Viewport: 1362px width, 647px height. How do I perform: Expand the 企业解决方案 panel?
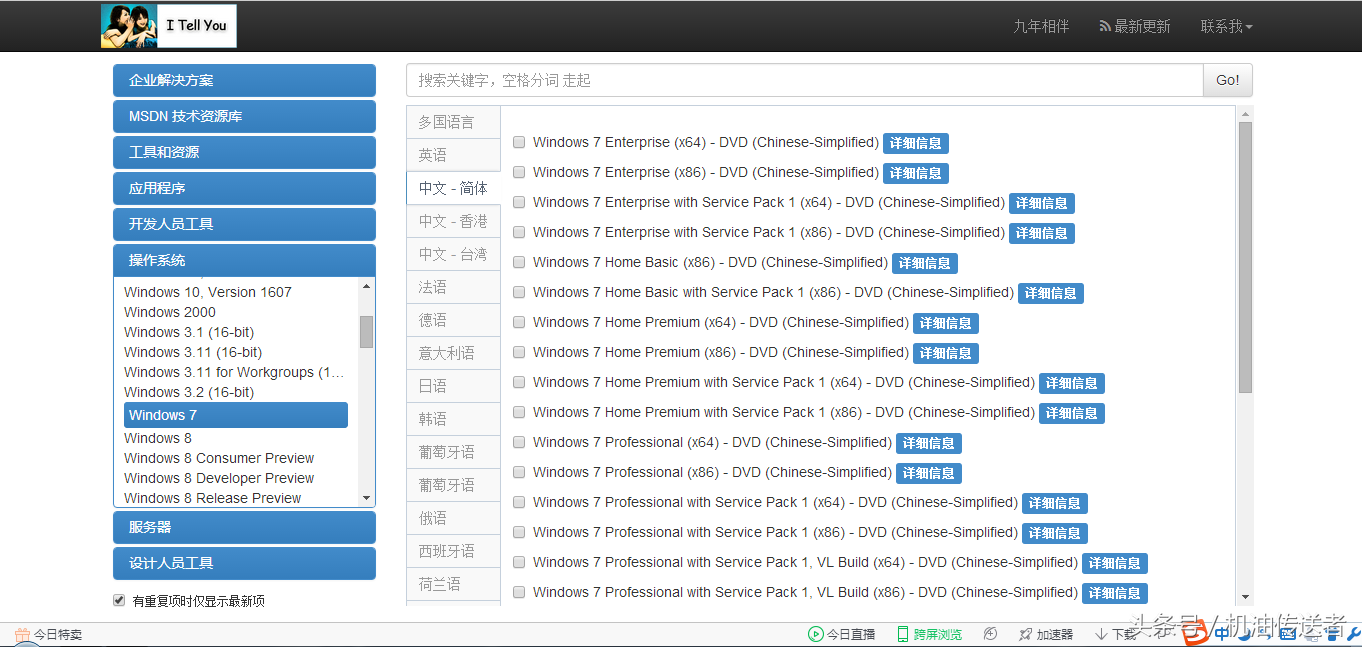coord(244,80)
